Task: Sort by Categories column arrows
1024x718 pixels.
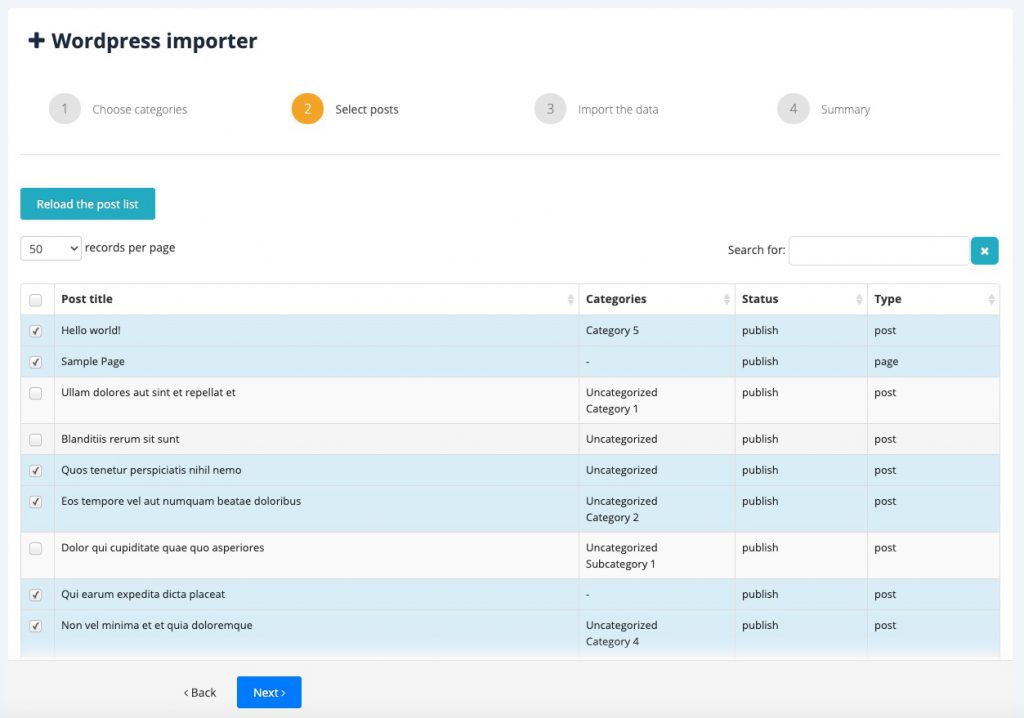Action: point(726,299)
